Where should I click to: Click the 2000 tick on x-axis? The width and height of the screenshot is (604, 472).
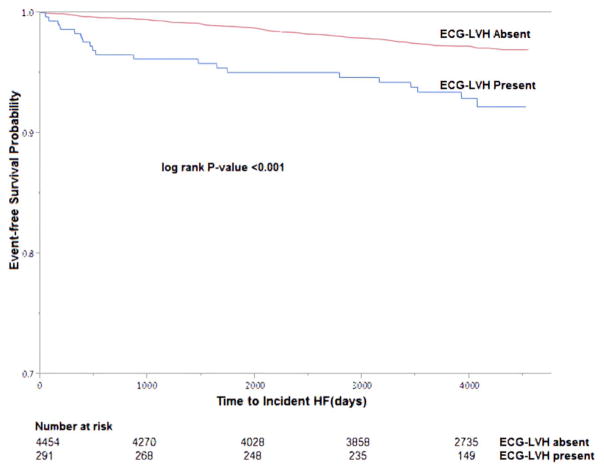tap(254, 384)
